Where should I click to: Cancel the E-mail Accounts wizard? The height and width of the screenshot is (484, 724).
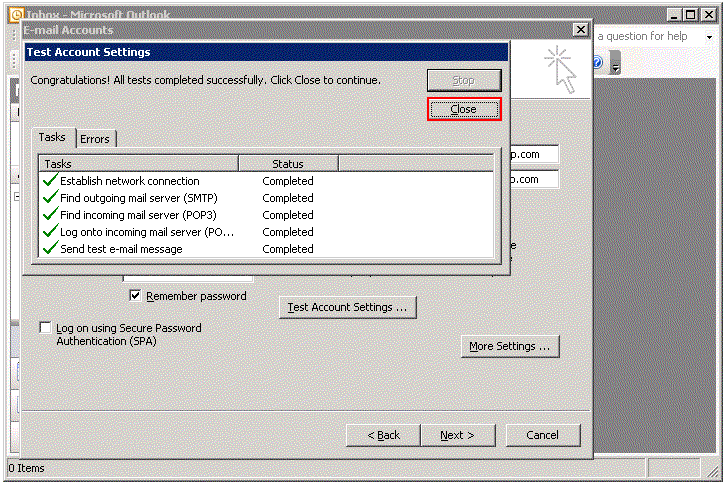tap(543, 436)
